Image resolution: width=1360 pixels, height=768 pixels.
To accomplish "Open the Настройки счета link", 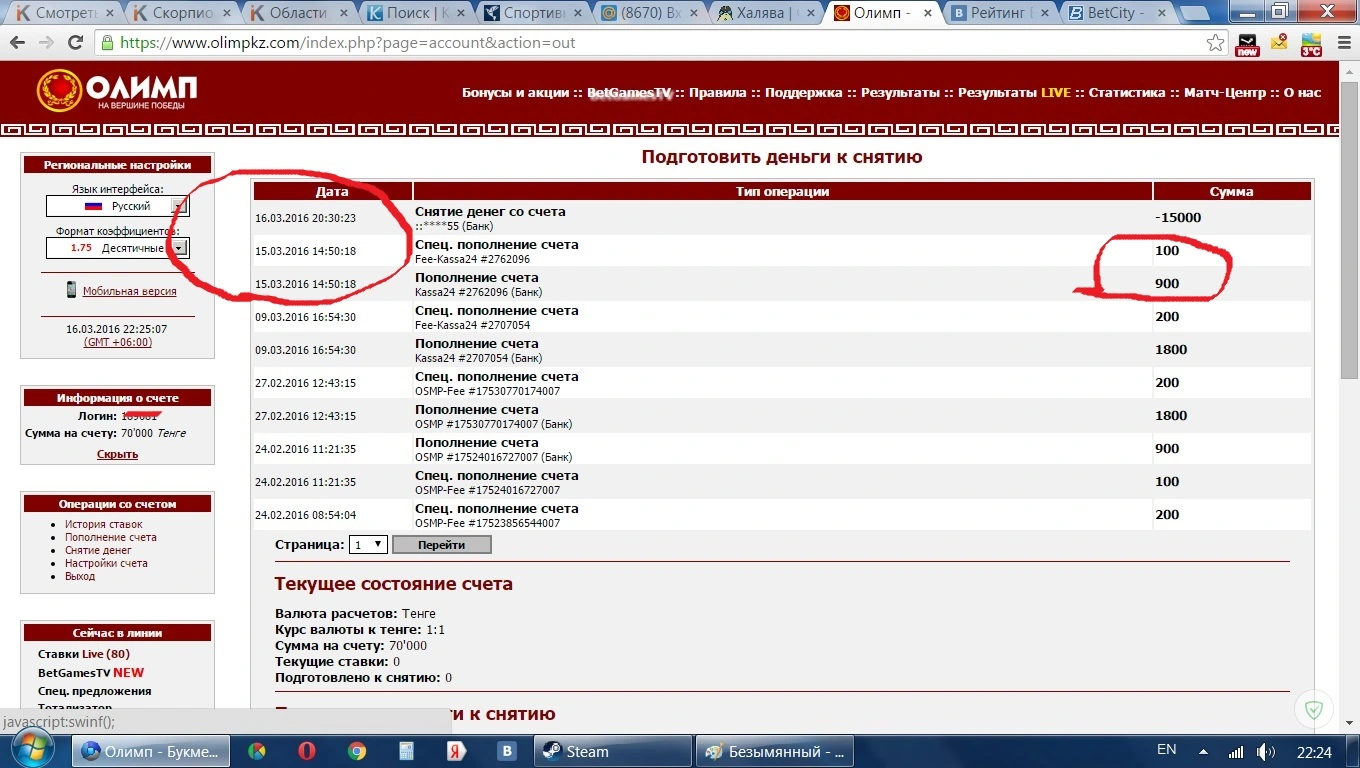I will [106, 563].
